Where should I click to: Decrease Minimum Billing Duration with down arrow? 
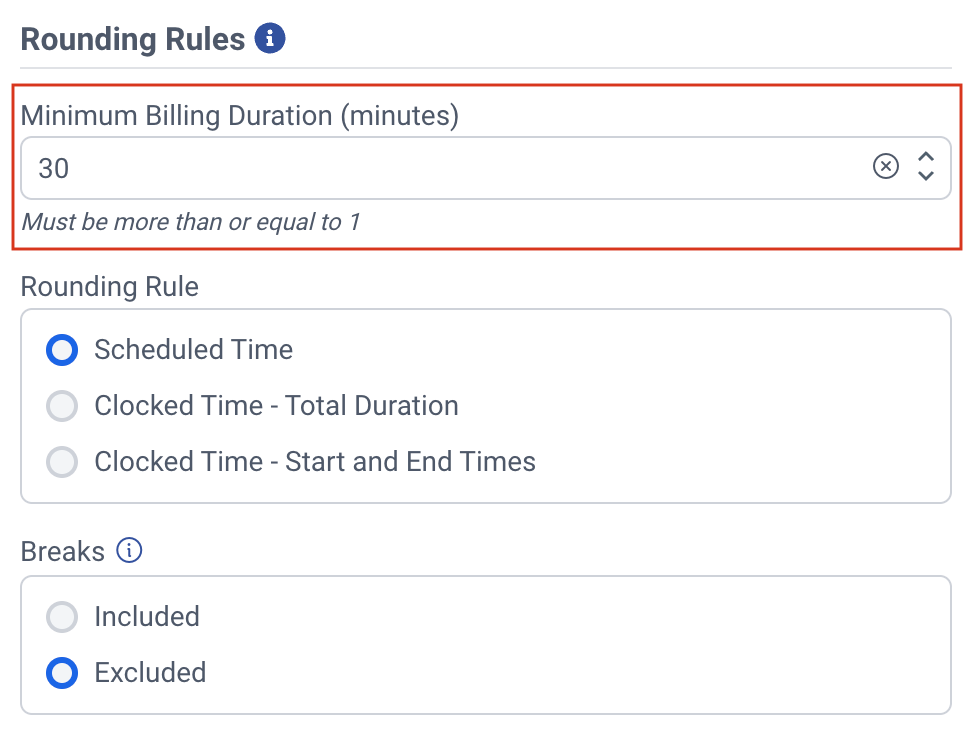pyautogui.click(x=926, y=177)
